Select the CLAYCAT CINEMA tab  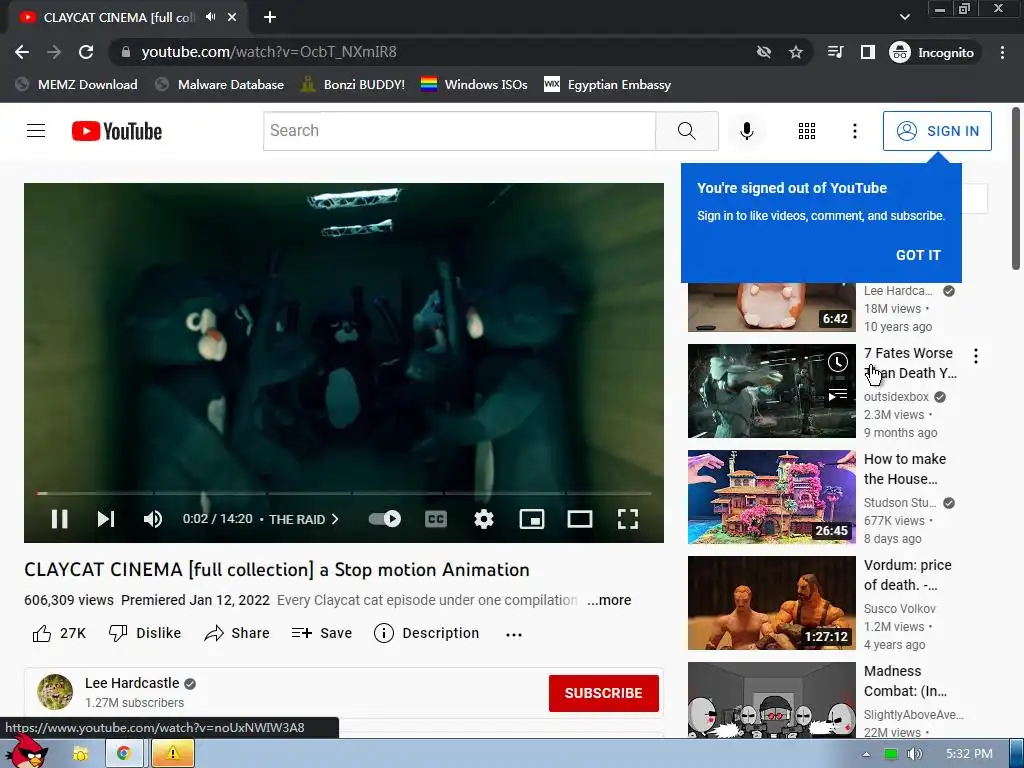click(127, 18)
